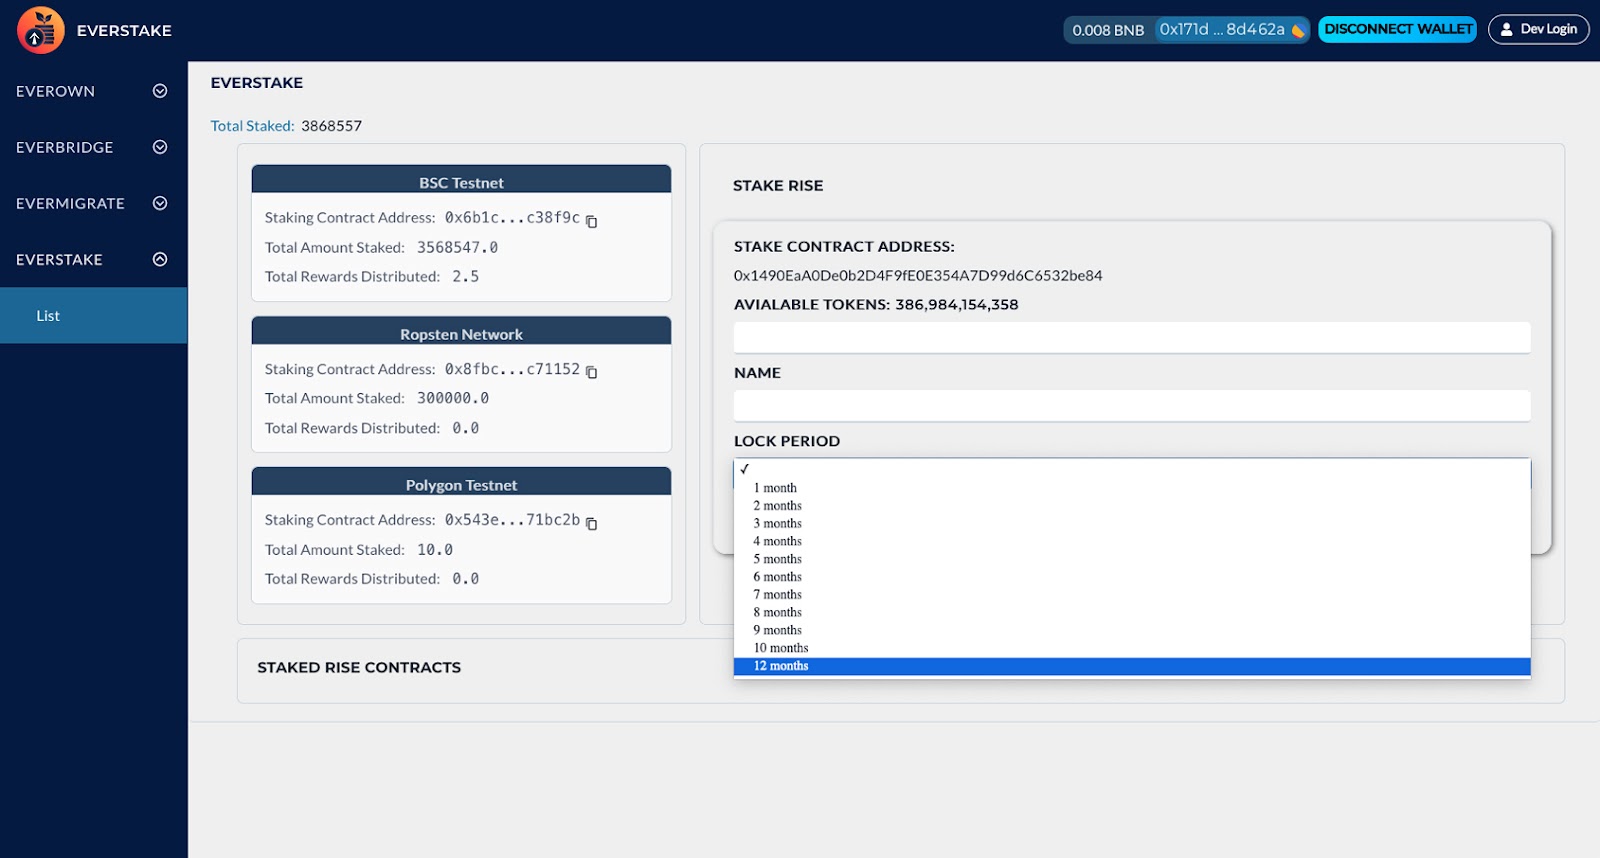Click the user icon in Dev Login

tap(1506, 29)
